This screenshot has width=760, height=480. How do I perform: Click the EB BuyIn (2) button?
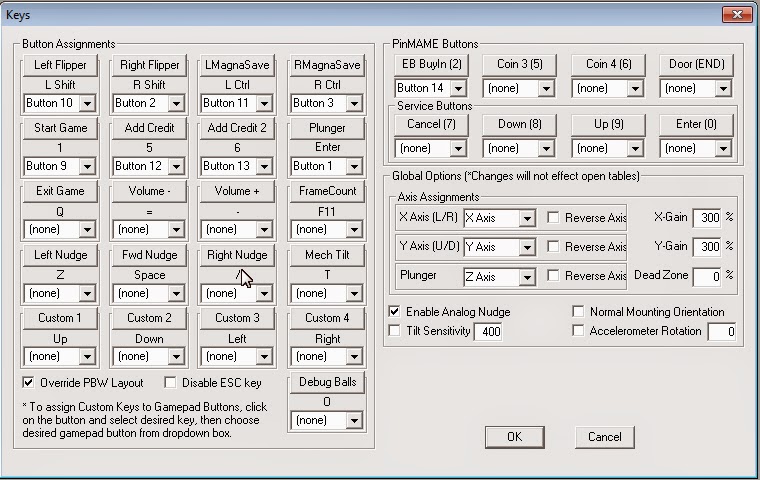[431, 64]
